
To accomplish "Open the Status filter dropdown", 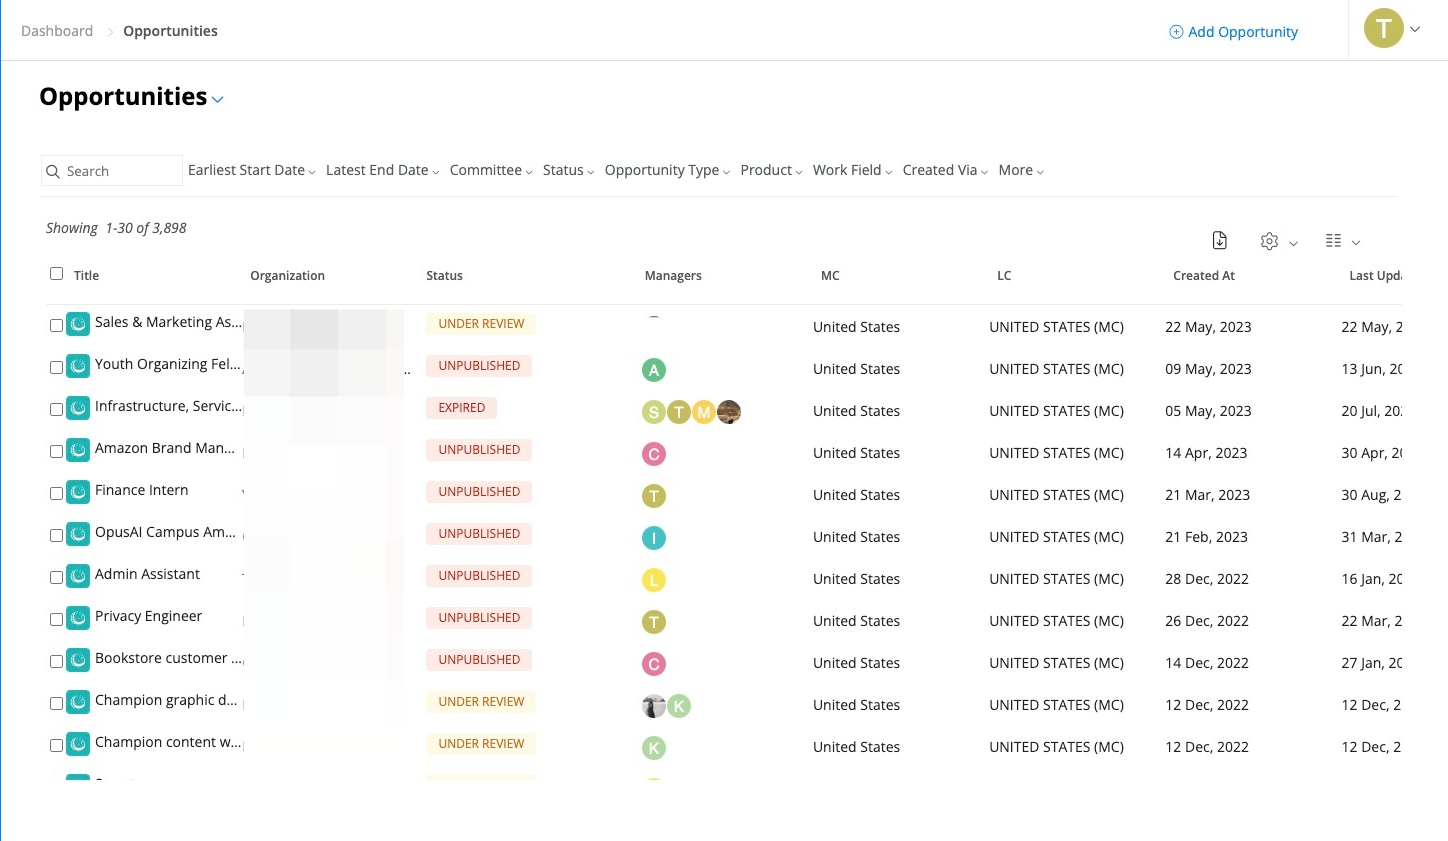I will coord(568,171).
